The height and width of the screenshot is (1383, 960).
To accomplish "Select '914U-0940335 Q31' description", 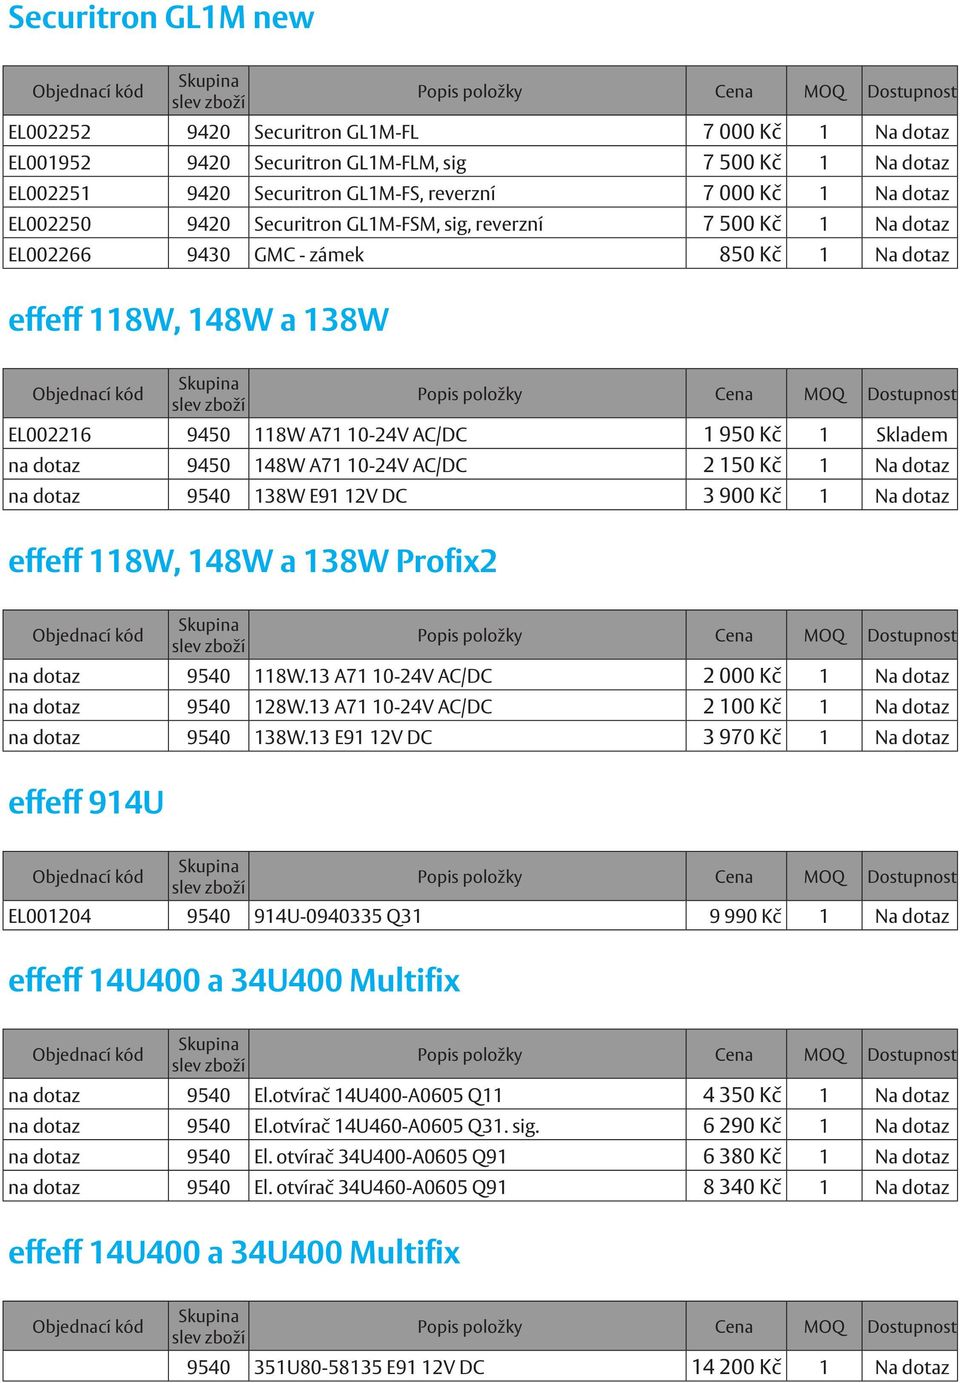I will [x=338, y=917].
